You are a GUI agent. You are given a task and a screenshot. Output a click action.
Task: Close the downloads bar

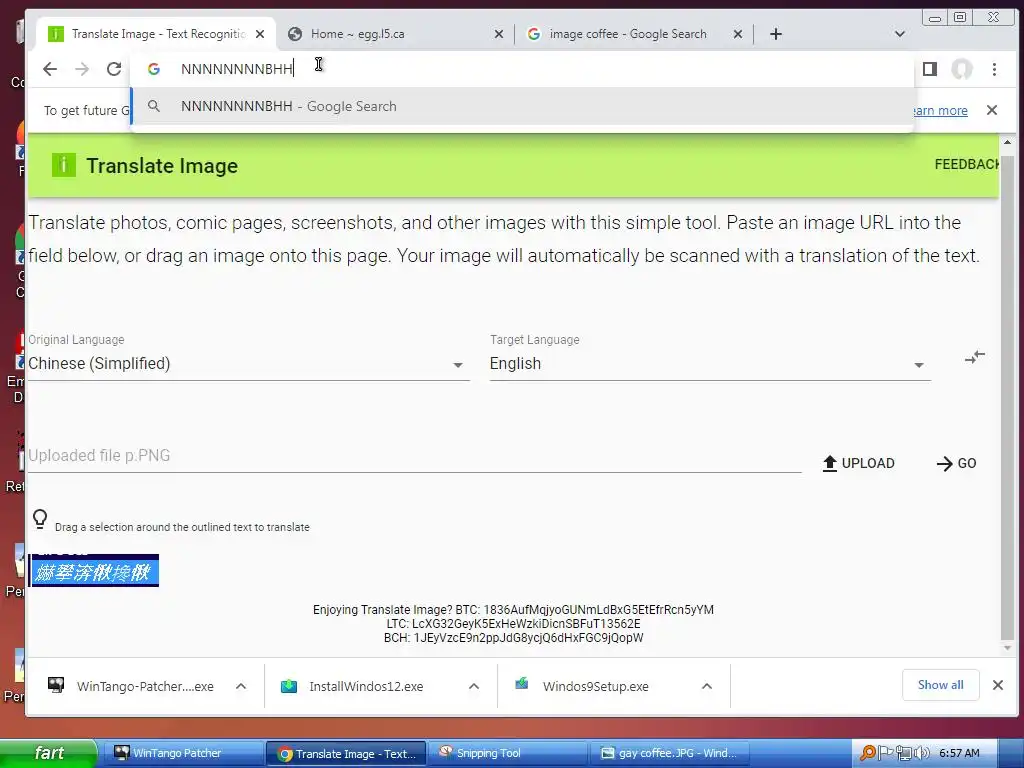[x=998, y=685]
